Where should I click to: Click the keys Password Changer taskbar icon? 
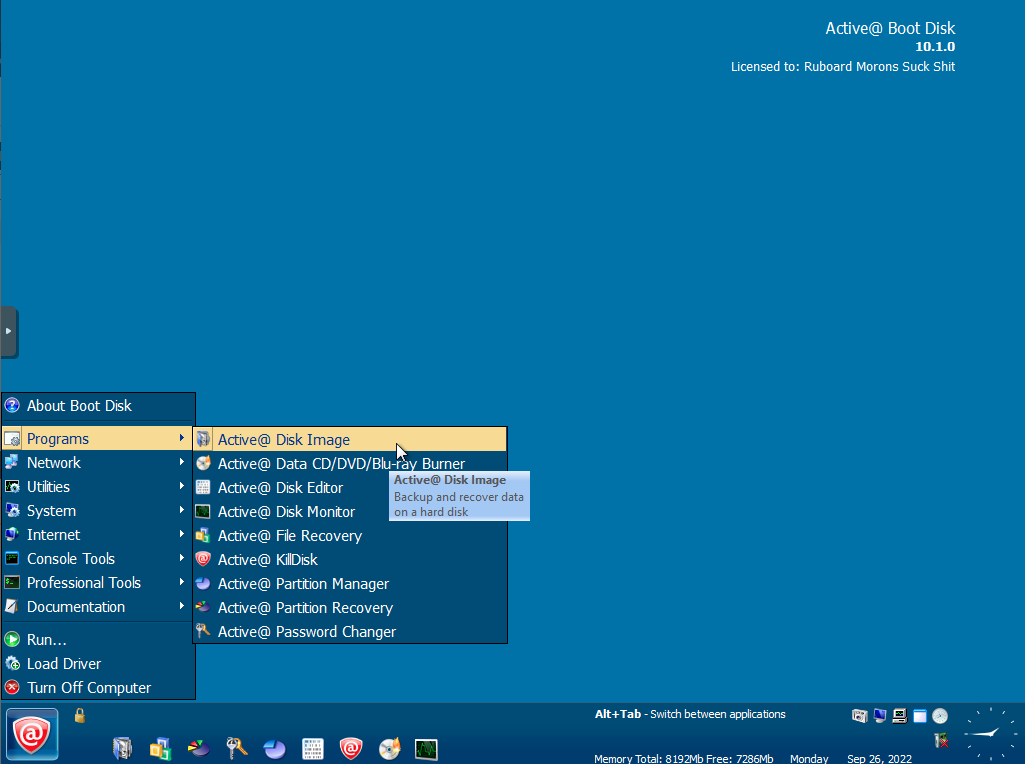(x=236, y=748)
